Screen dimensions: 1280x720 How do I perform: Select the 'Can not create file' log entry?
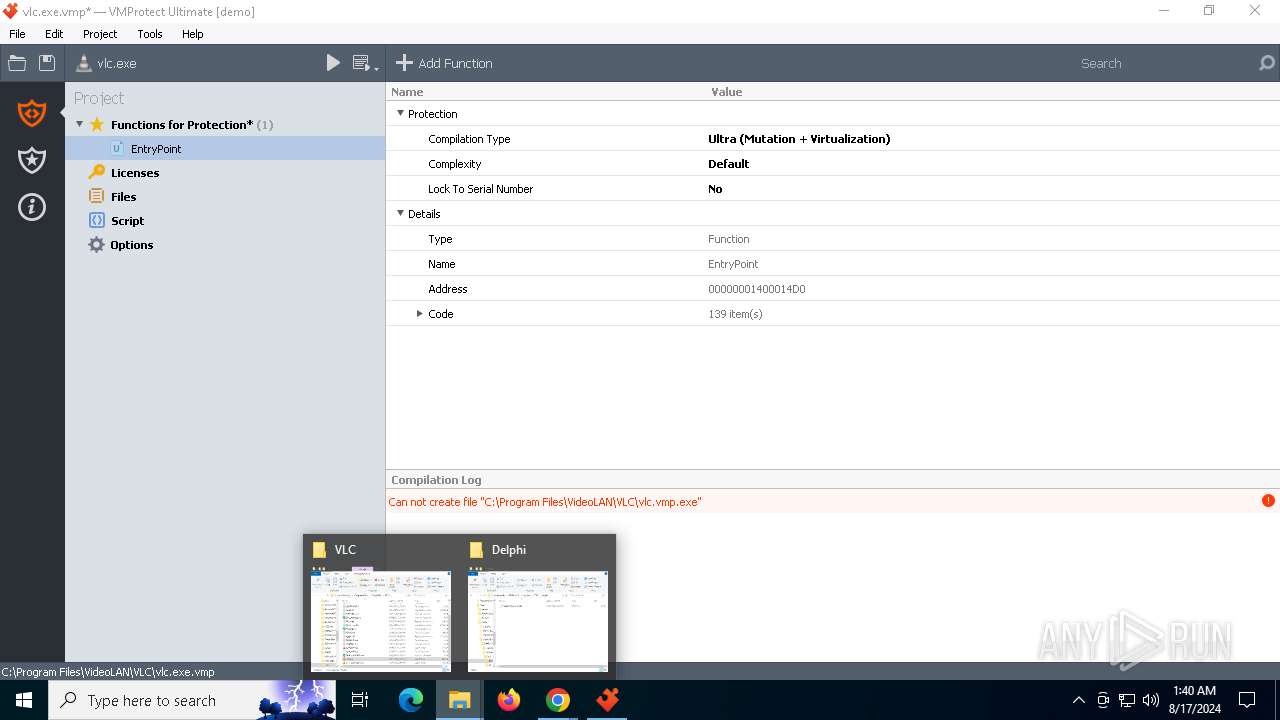click(545, 502)
